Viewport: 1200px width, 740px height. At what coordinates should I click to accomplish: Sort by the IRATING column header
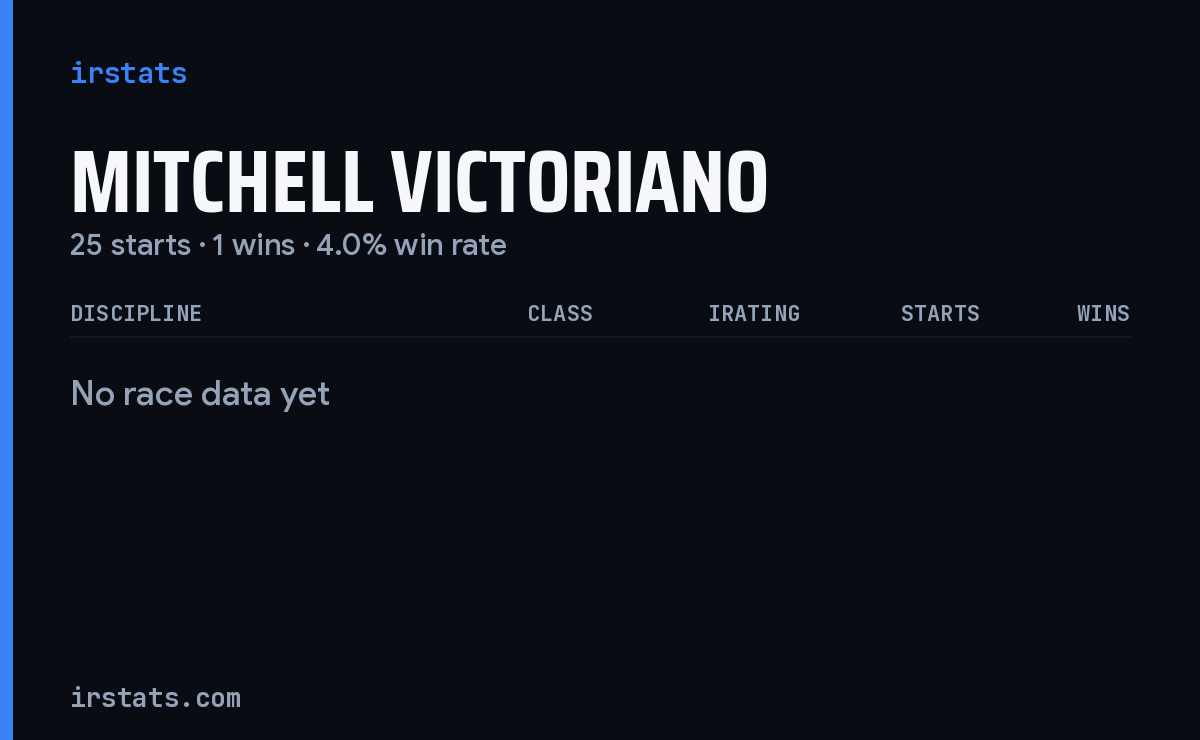[x=754, y=314]
